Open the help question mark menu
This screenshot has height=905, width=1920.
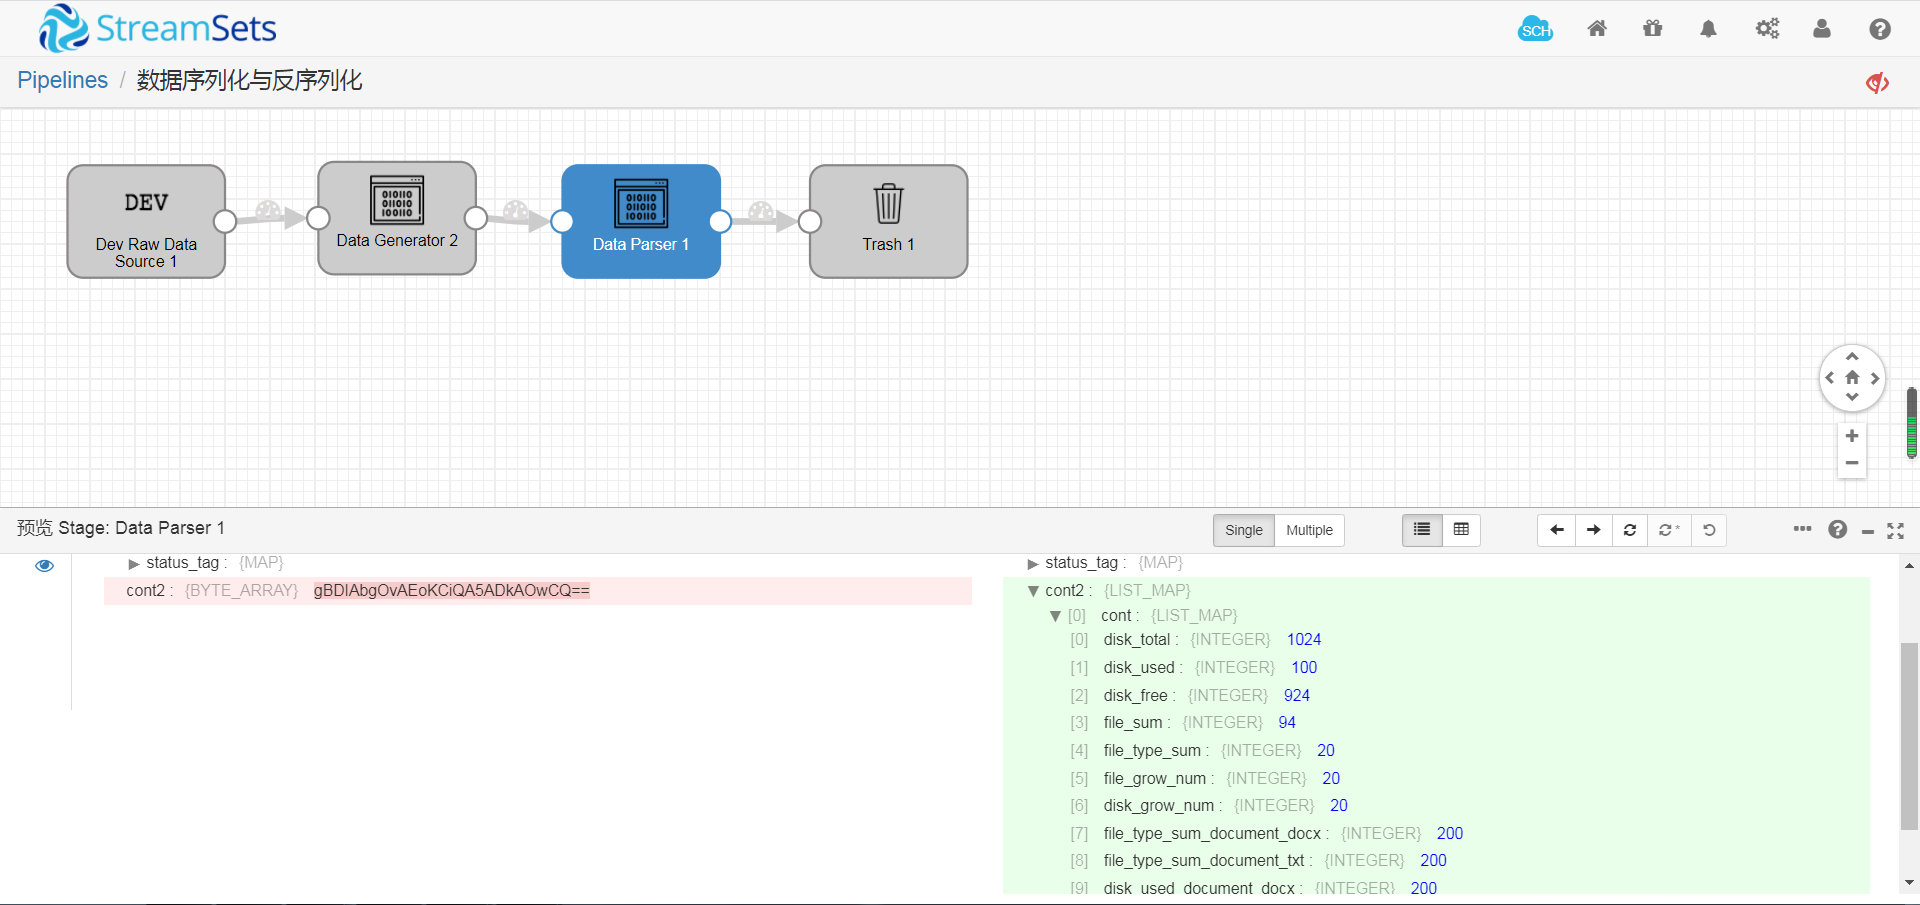[1879, 29]
